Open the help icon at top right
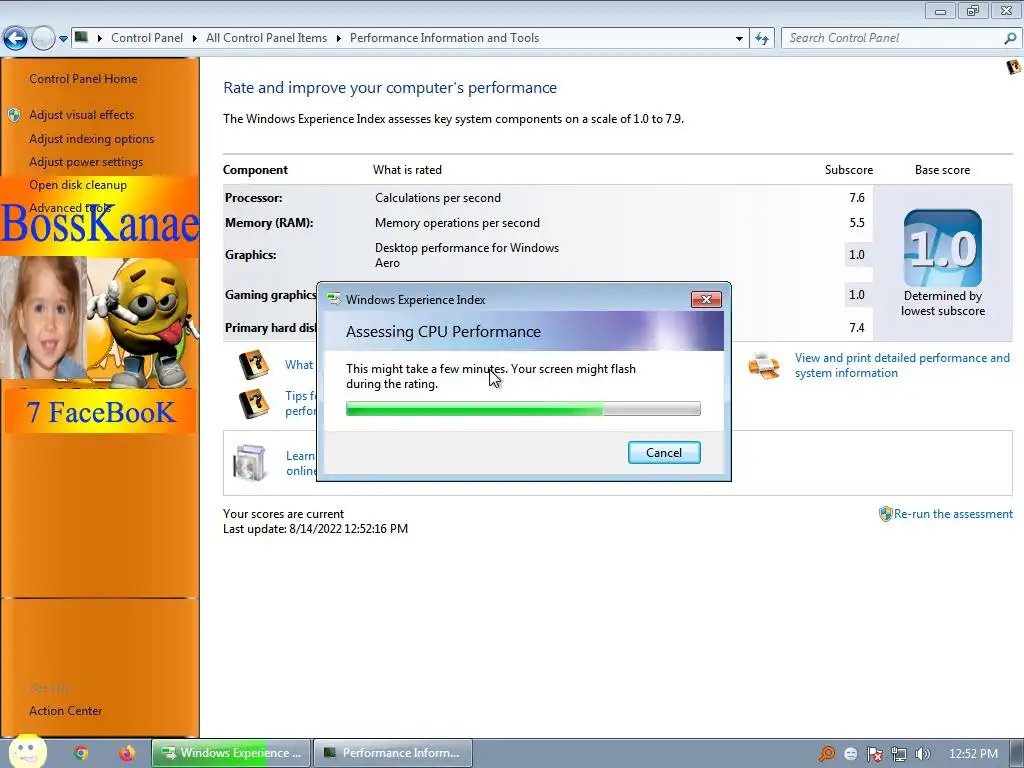The image size is (1024, 768). pos(1014,67)
